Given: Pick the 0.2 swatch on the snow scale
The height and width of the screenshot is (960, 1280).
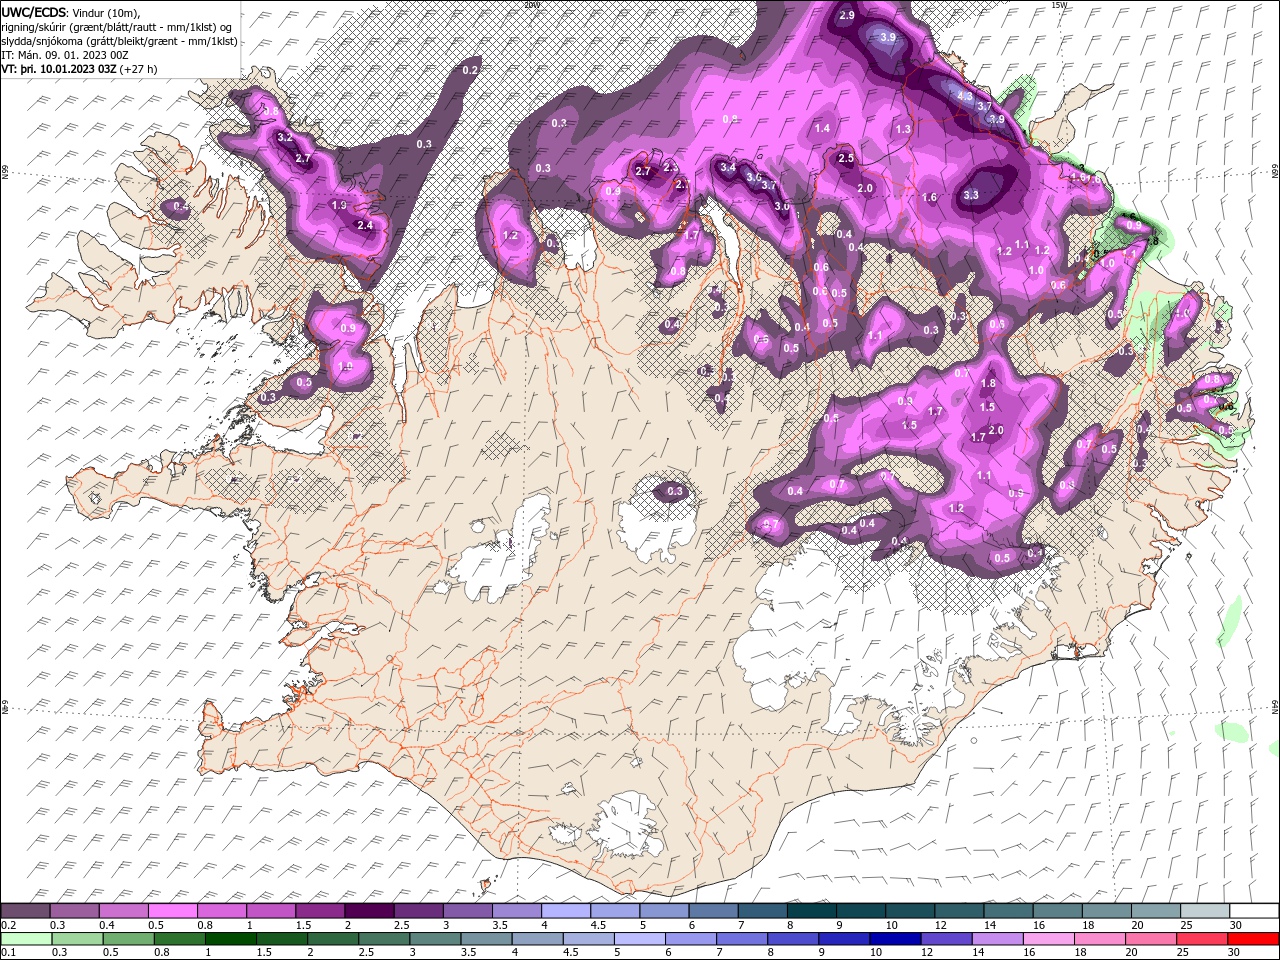Looking at the screenshot, I should 26,911.
